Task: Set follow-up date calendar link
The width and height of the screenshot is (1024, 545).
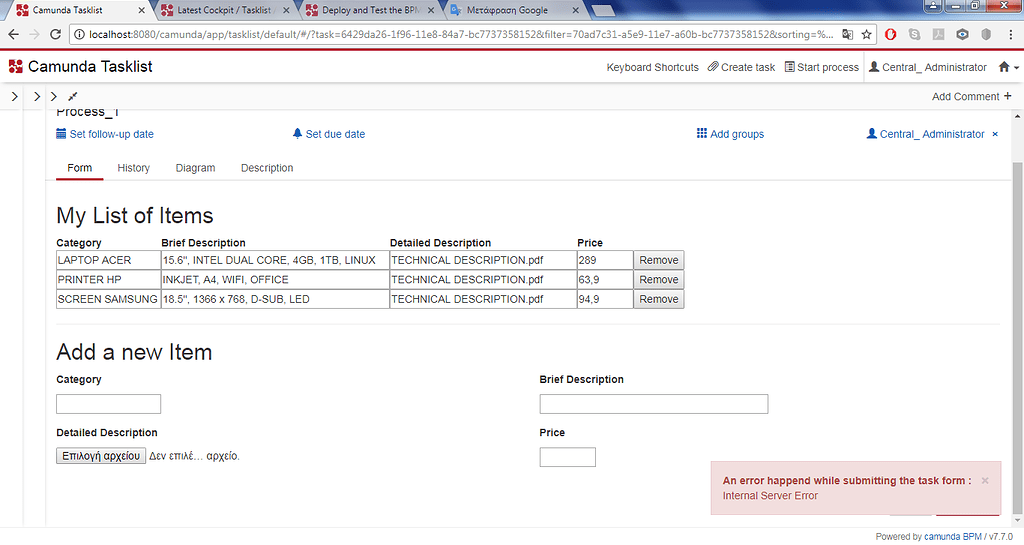Action: [x=105, y=134]
